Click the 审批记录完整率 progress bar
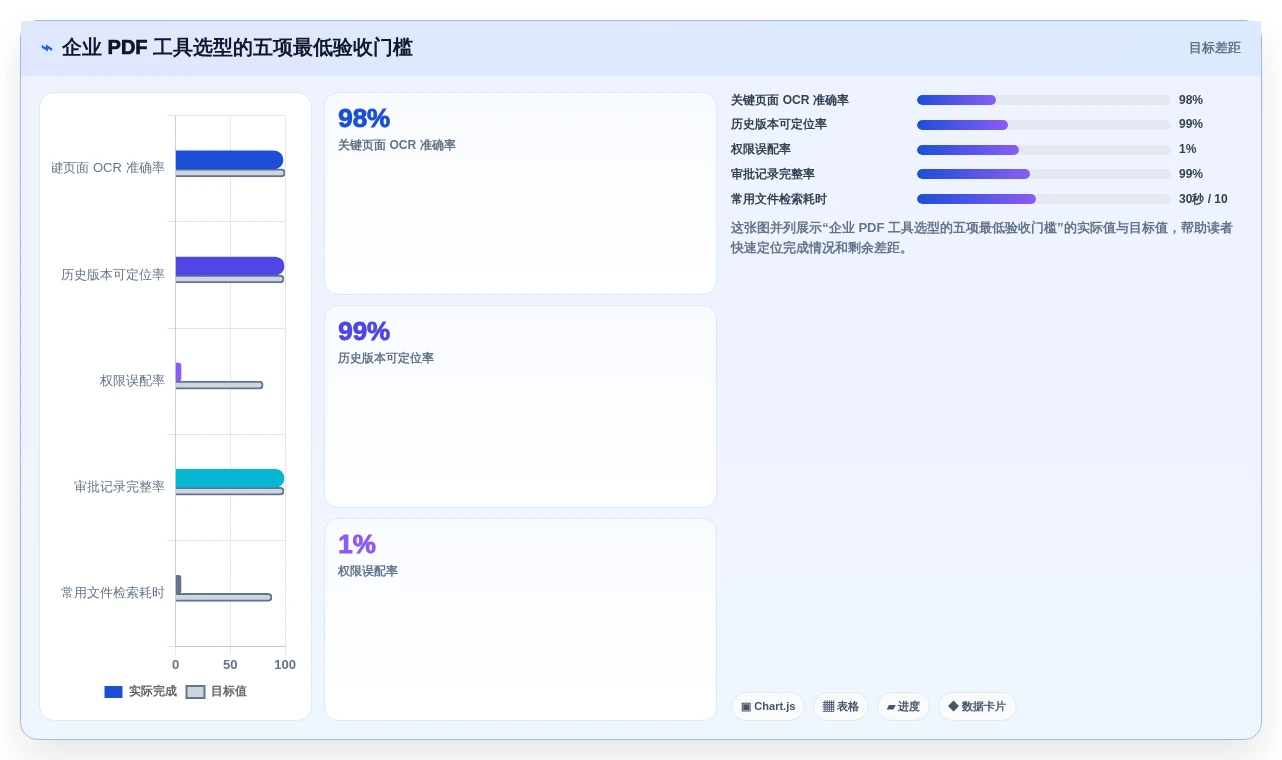Screen dimensions: 1282x760 (x=1043, y=174)
